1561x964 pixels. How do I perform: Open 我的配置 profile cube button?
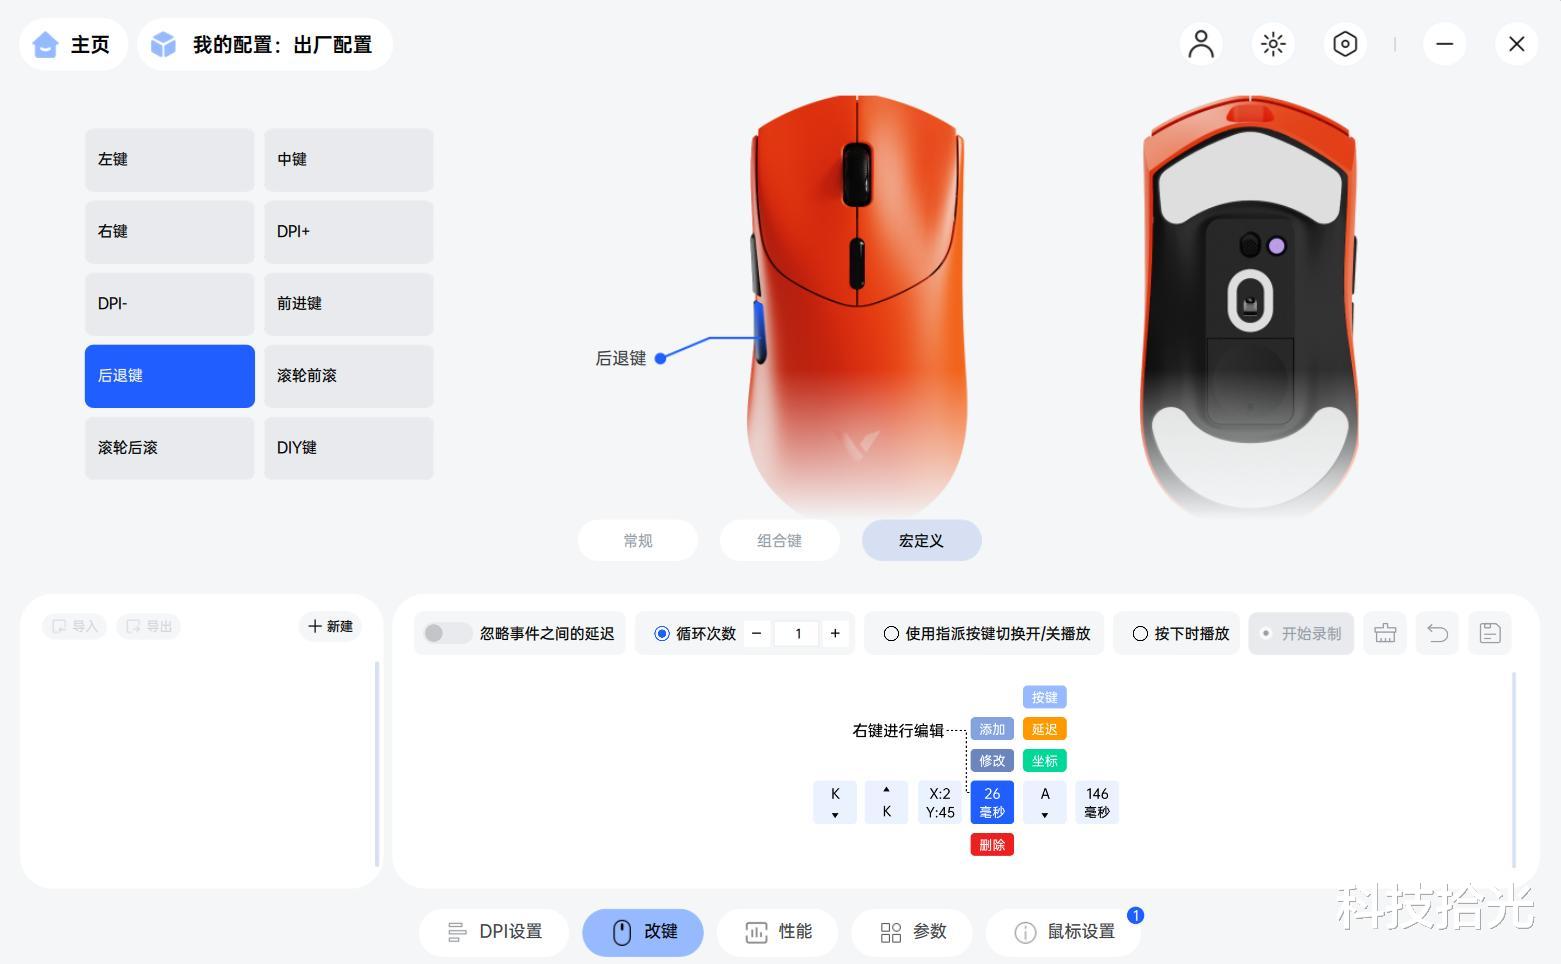264,44
